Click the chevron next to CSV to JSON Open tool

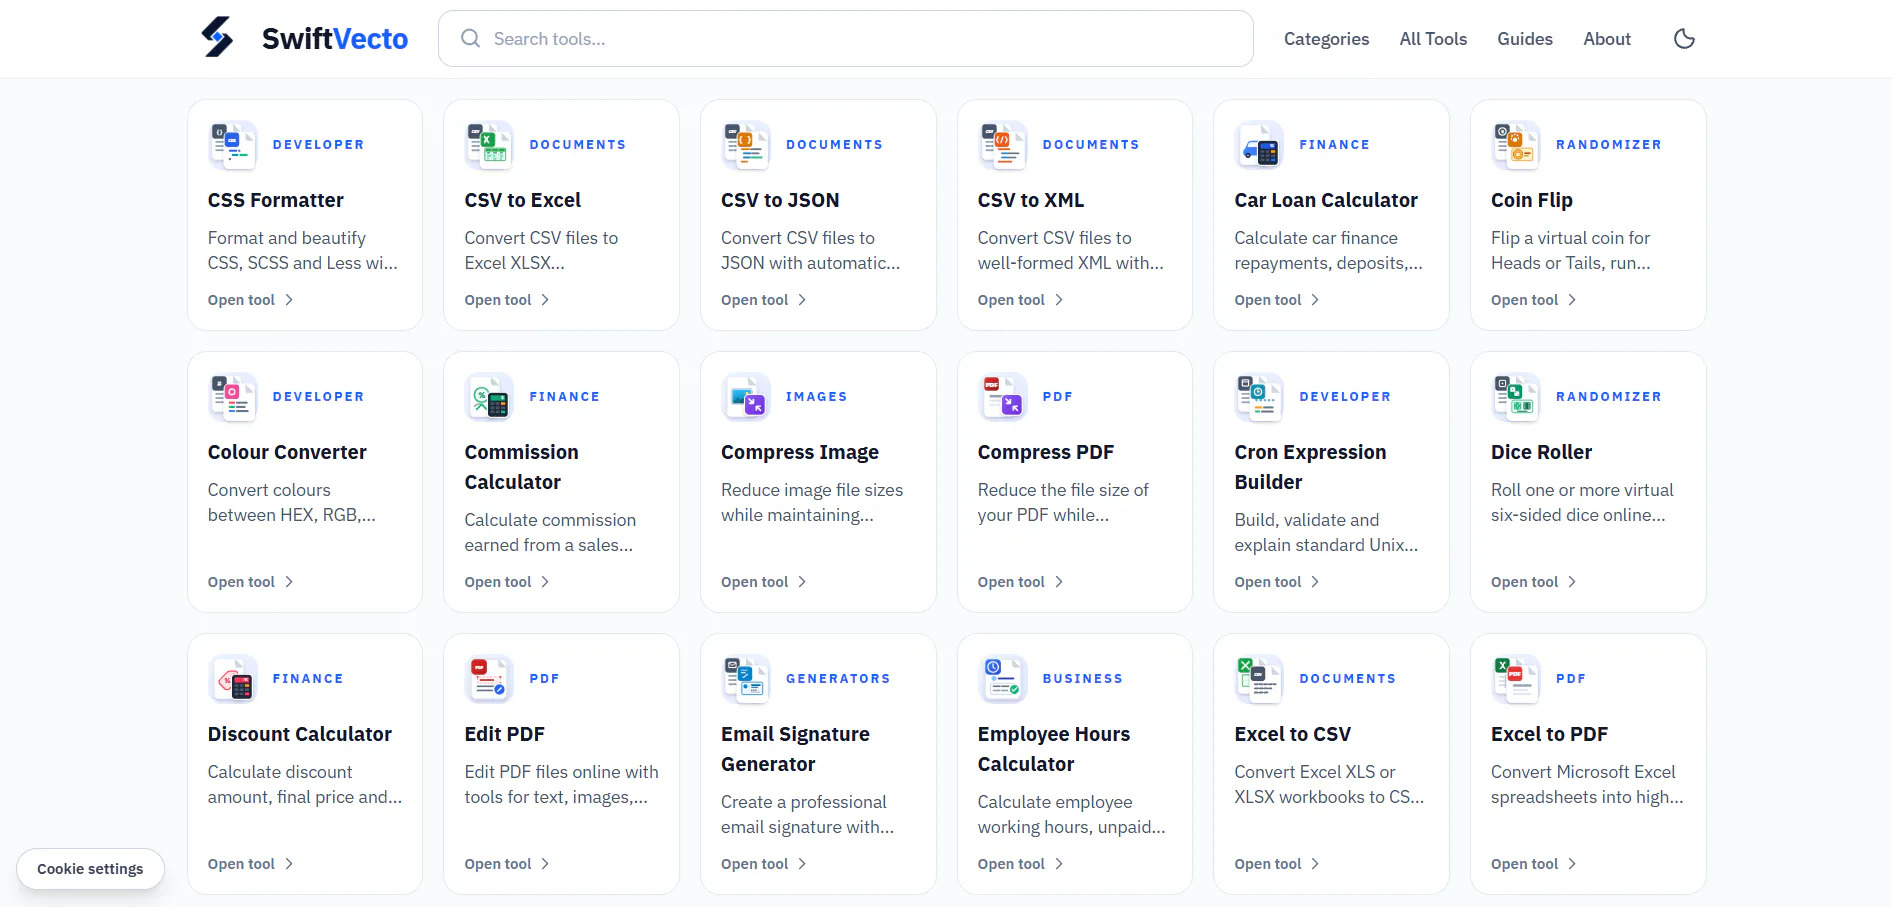pyautogui.click(x=802, y=300)
